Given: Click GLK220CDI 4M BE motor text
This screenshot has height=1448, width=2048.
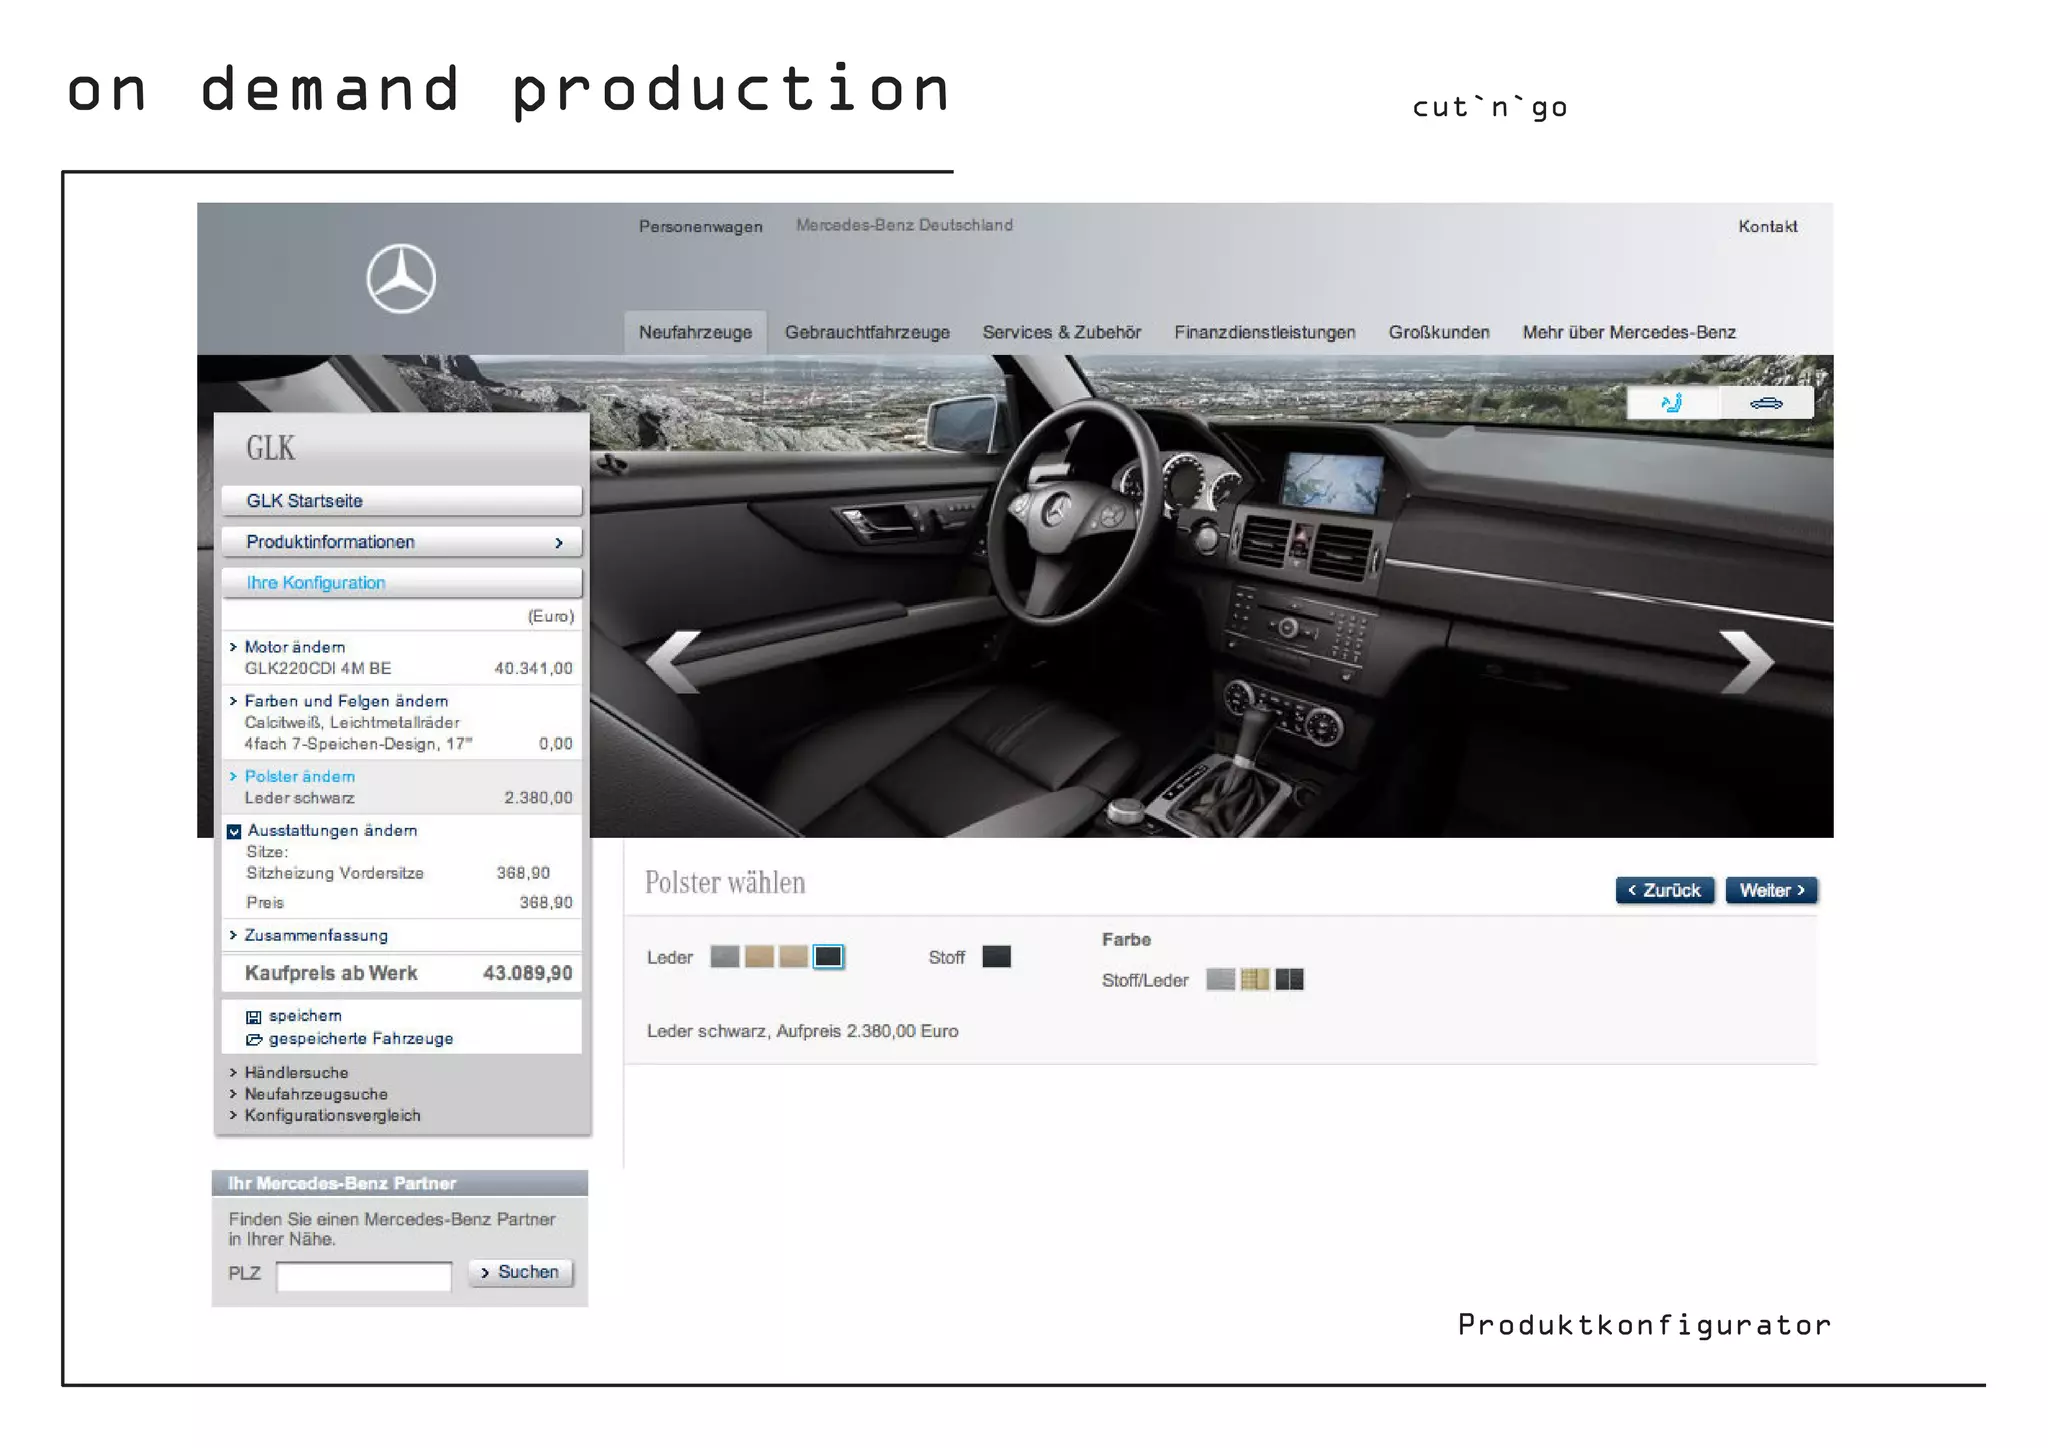Looking at the screenshot, I should click(318, 668).
